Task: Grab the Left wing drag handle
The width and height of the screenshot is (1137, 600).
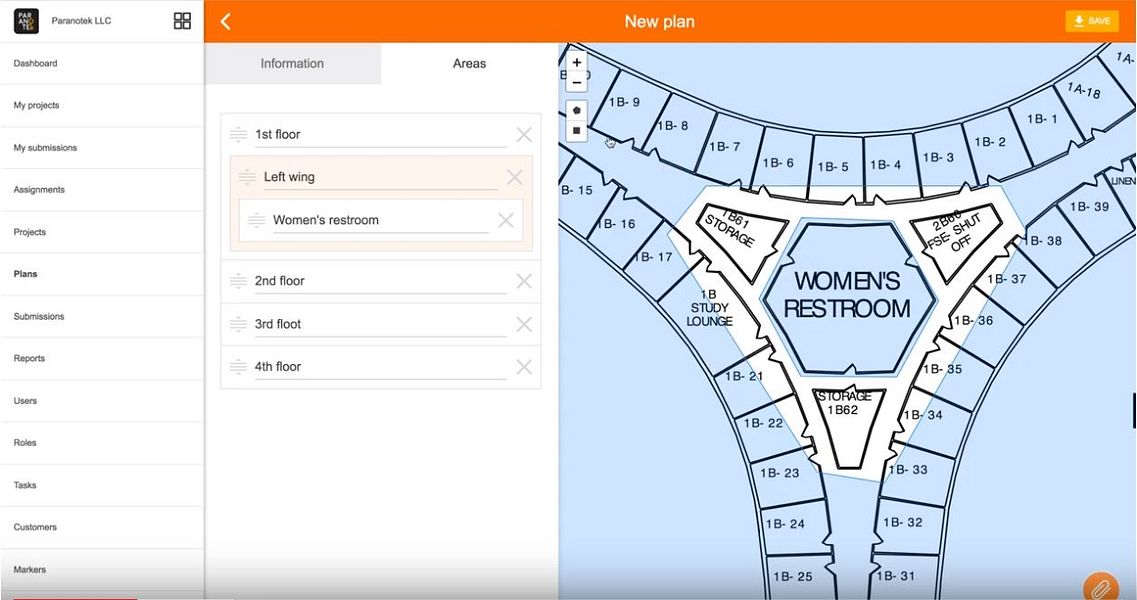Action: (247, 177)
